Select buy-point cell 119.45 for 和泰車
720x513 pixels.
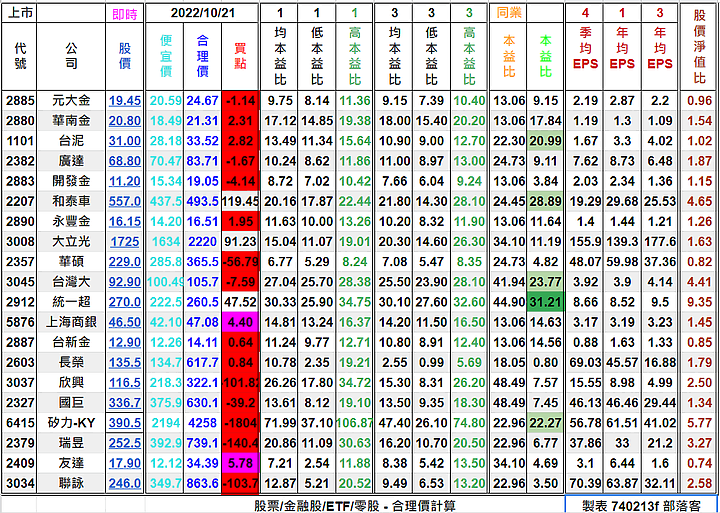point(240,201)
